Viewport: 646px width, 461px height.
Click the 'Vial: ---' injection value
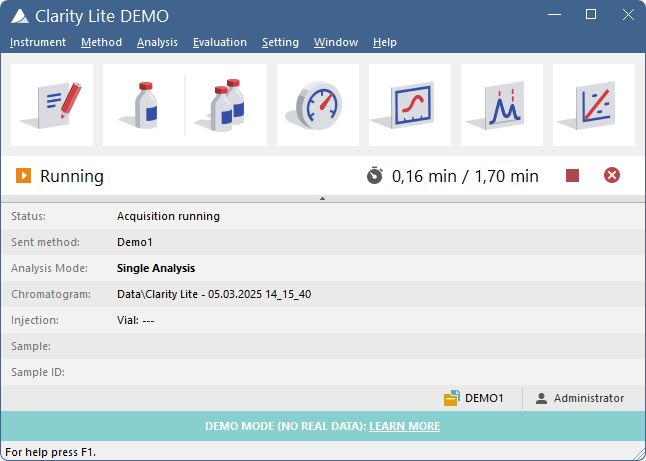point(136,320)
